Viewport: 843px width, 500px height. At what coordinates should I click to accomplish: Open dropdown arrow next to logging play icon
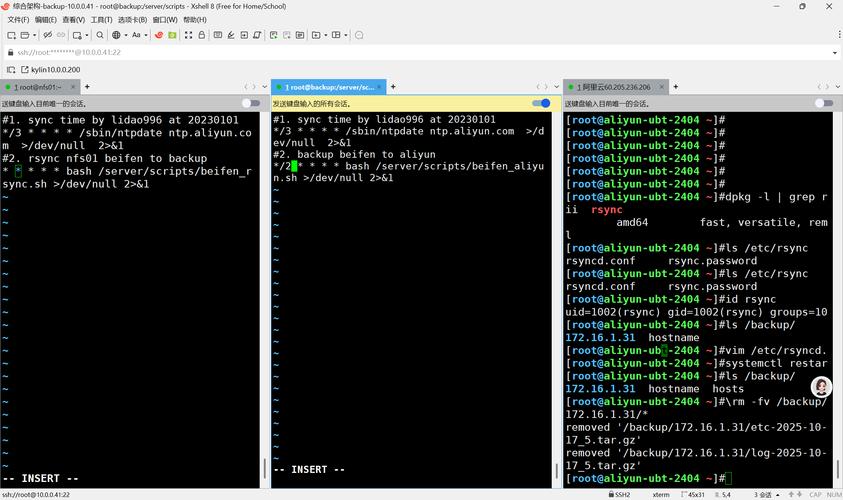(326, 35)
